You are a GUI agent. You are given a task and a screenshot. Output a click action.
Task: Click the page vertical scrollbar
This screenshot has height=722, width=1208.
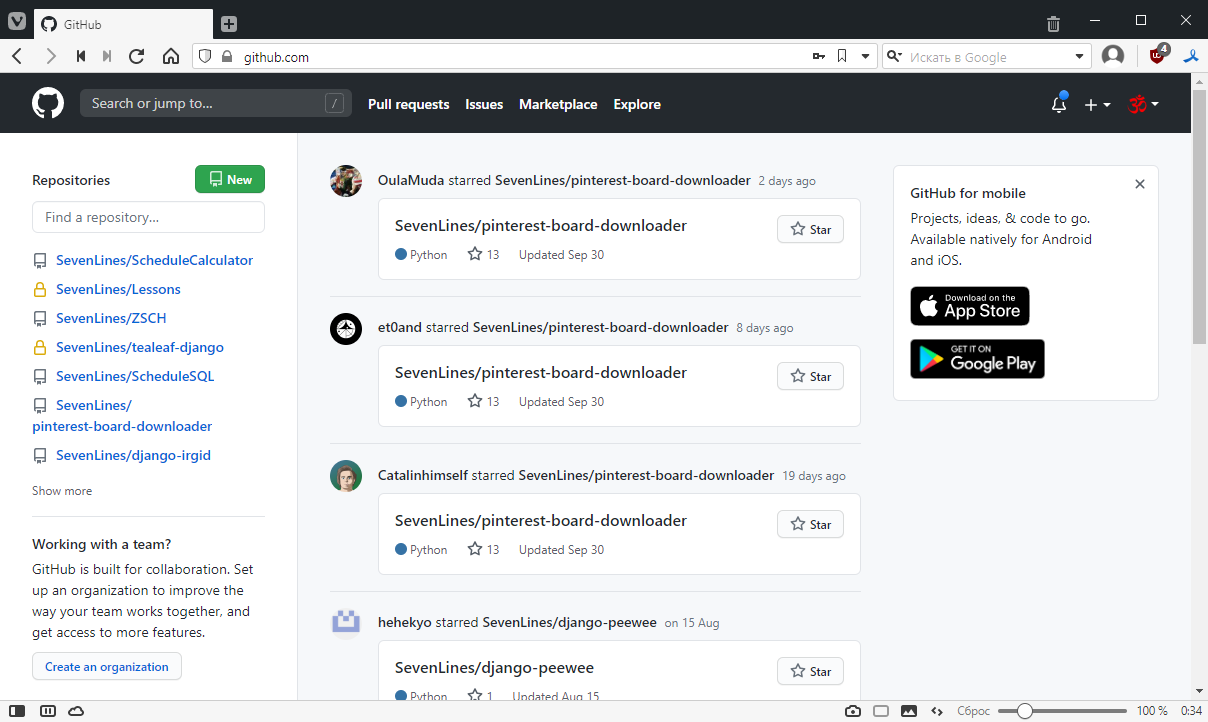click(x=1200, y=215)
